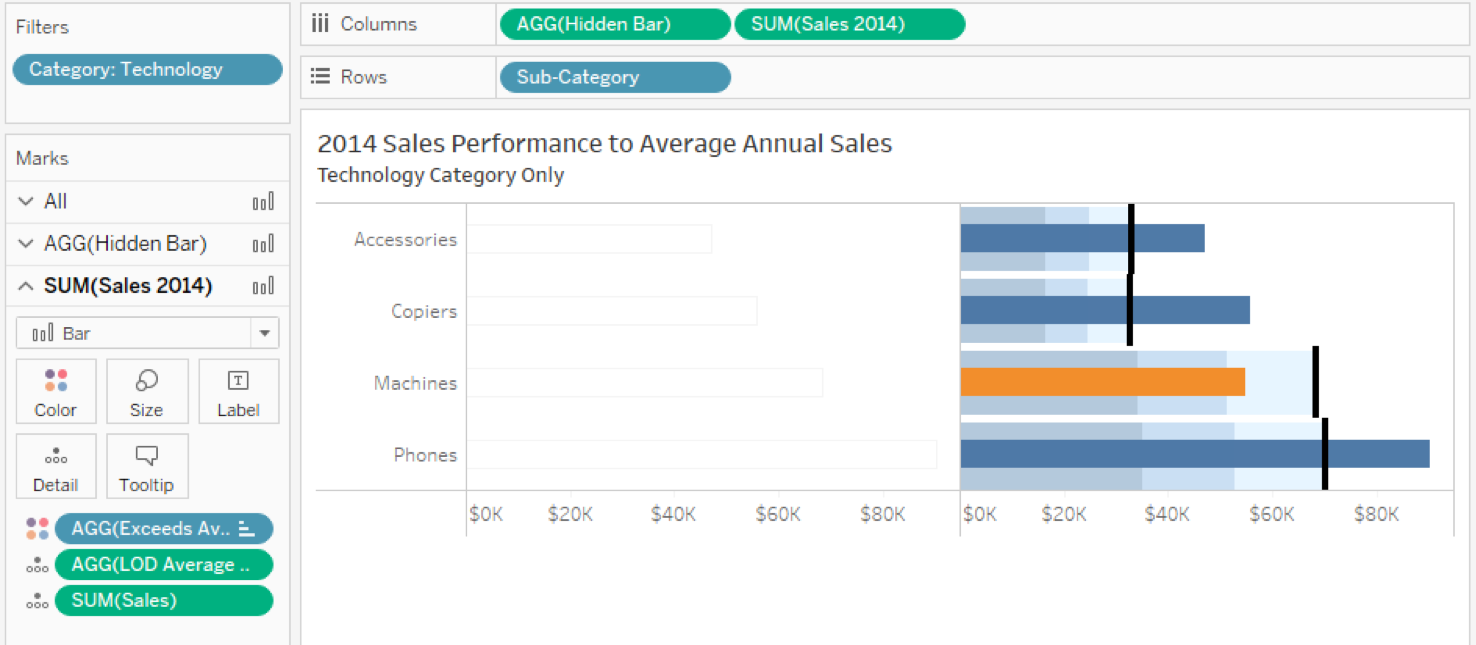Viewport: 1476px width, 645px height.
Task: Click the color legend dots beside AGG(Exceeds pill
Action: tap(37, 528)
